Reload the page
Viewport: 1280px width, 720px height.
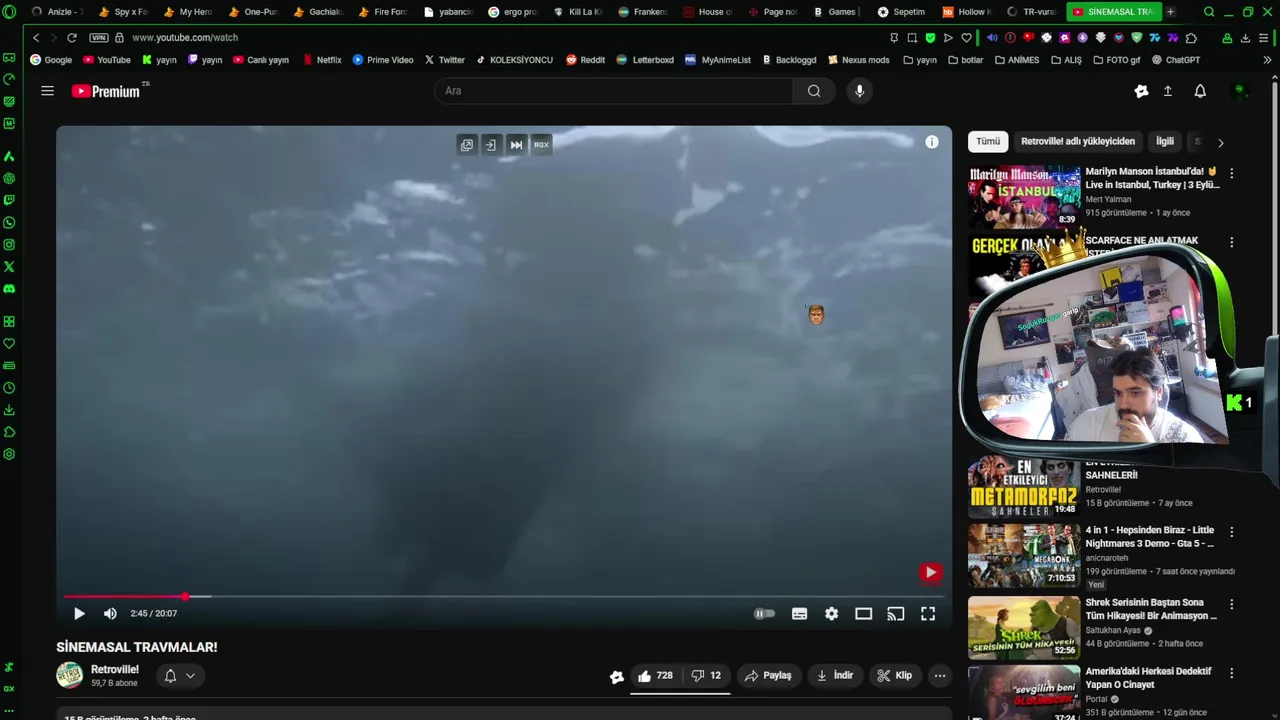(72, 38)
